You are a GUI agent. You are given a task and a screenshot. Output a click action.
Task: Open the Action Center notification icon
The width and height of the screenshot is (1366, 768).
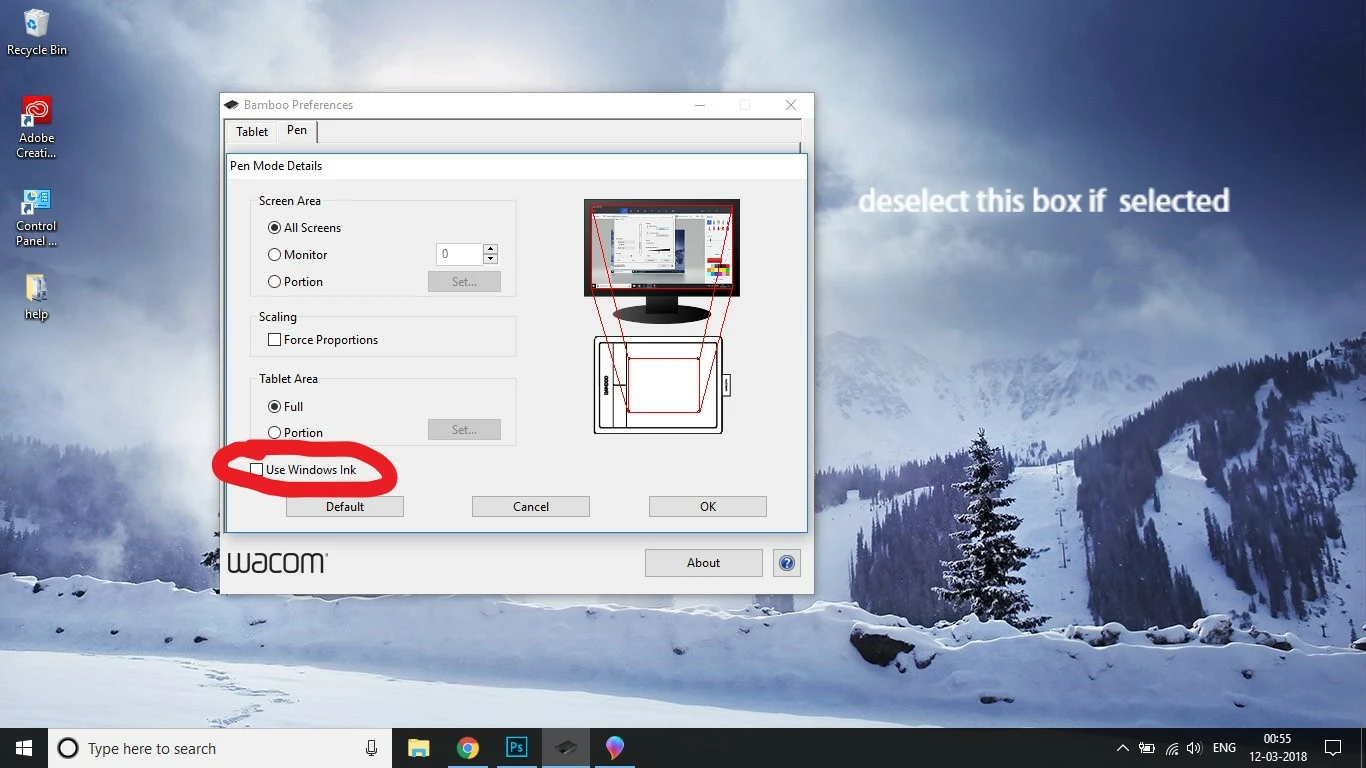coord(1332,748)
